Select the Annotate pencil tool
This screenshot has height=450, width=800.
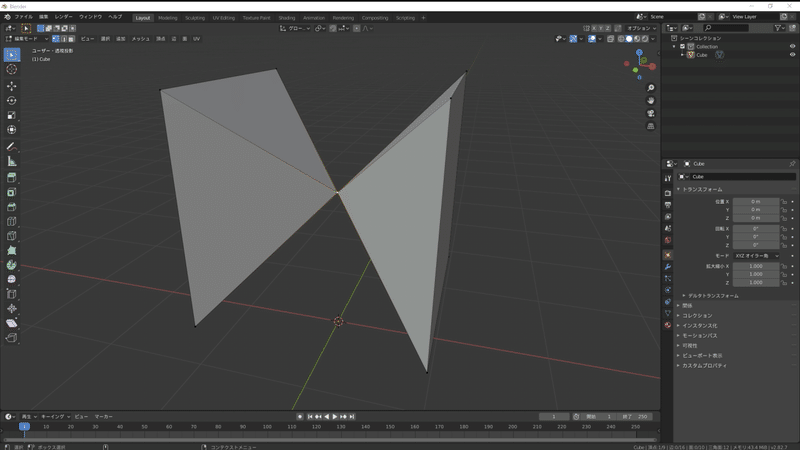(12, 147)
